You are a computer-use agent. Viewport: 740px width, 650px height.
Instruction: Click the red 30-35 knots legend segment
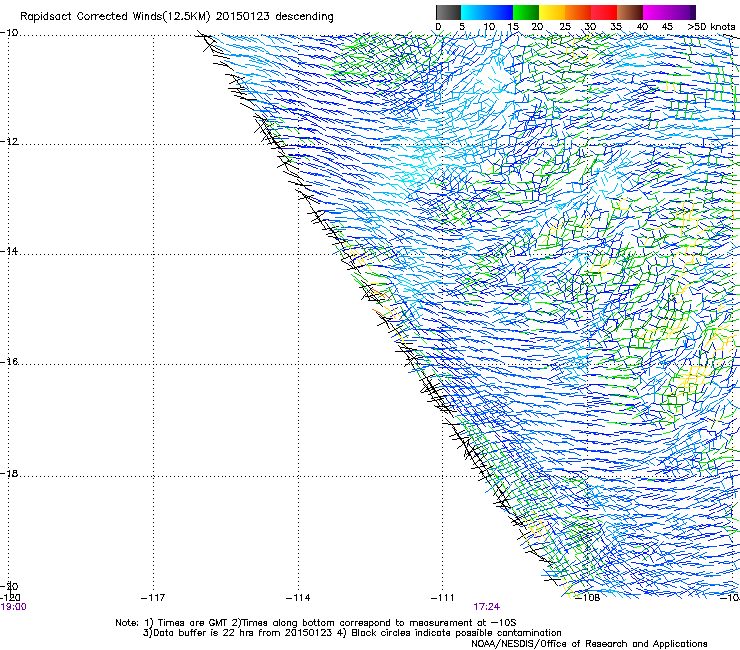[604, 12]
